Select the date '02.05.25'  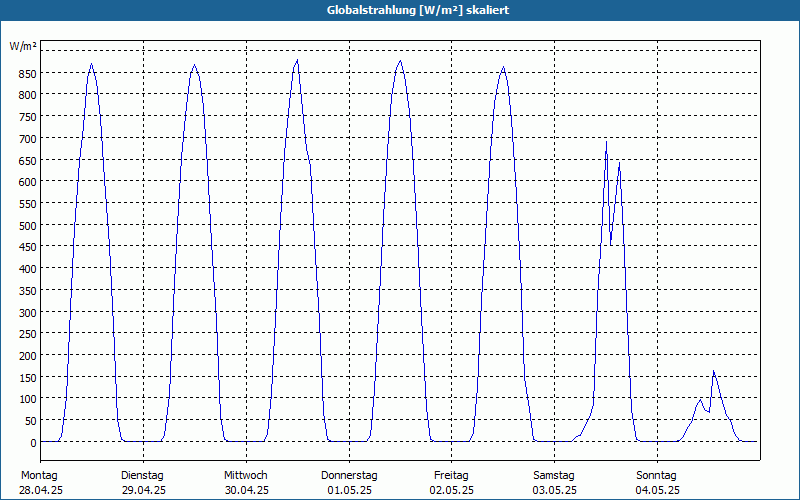(x=452, y=491)
